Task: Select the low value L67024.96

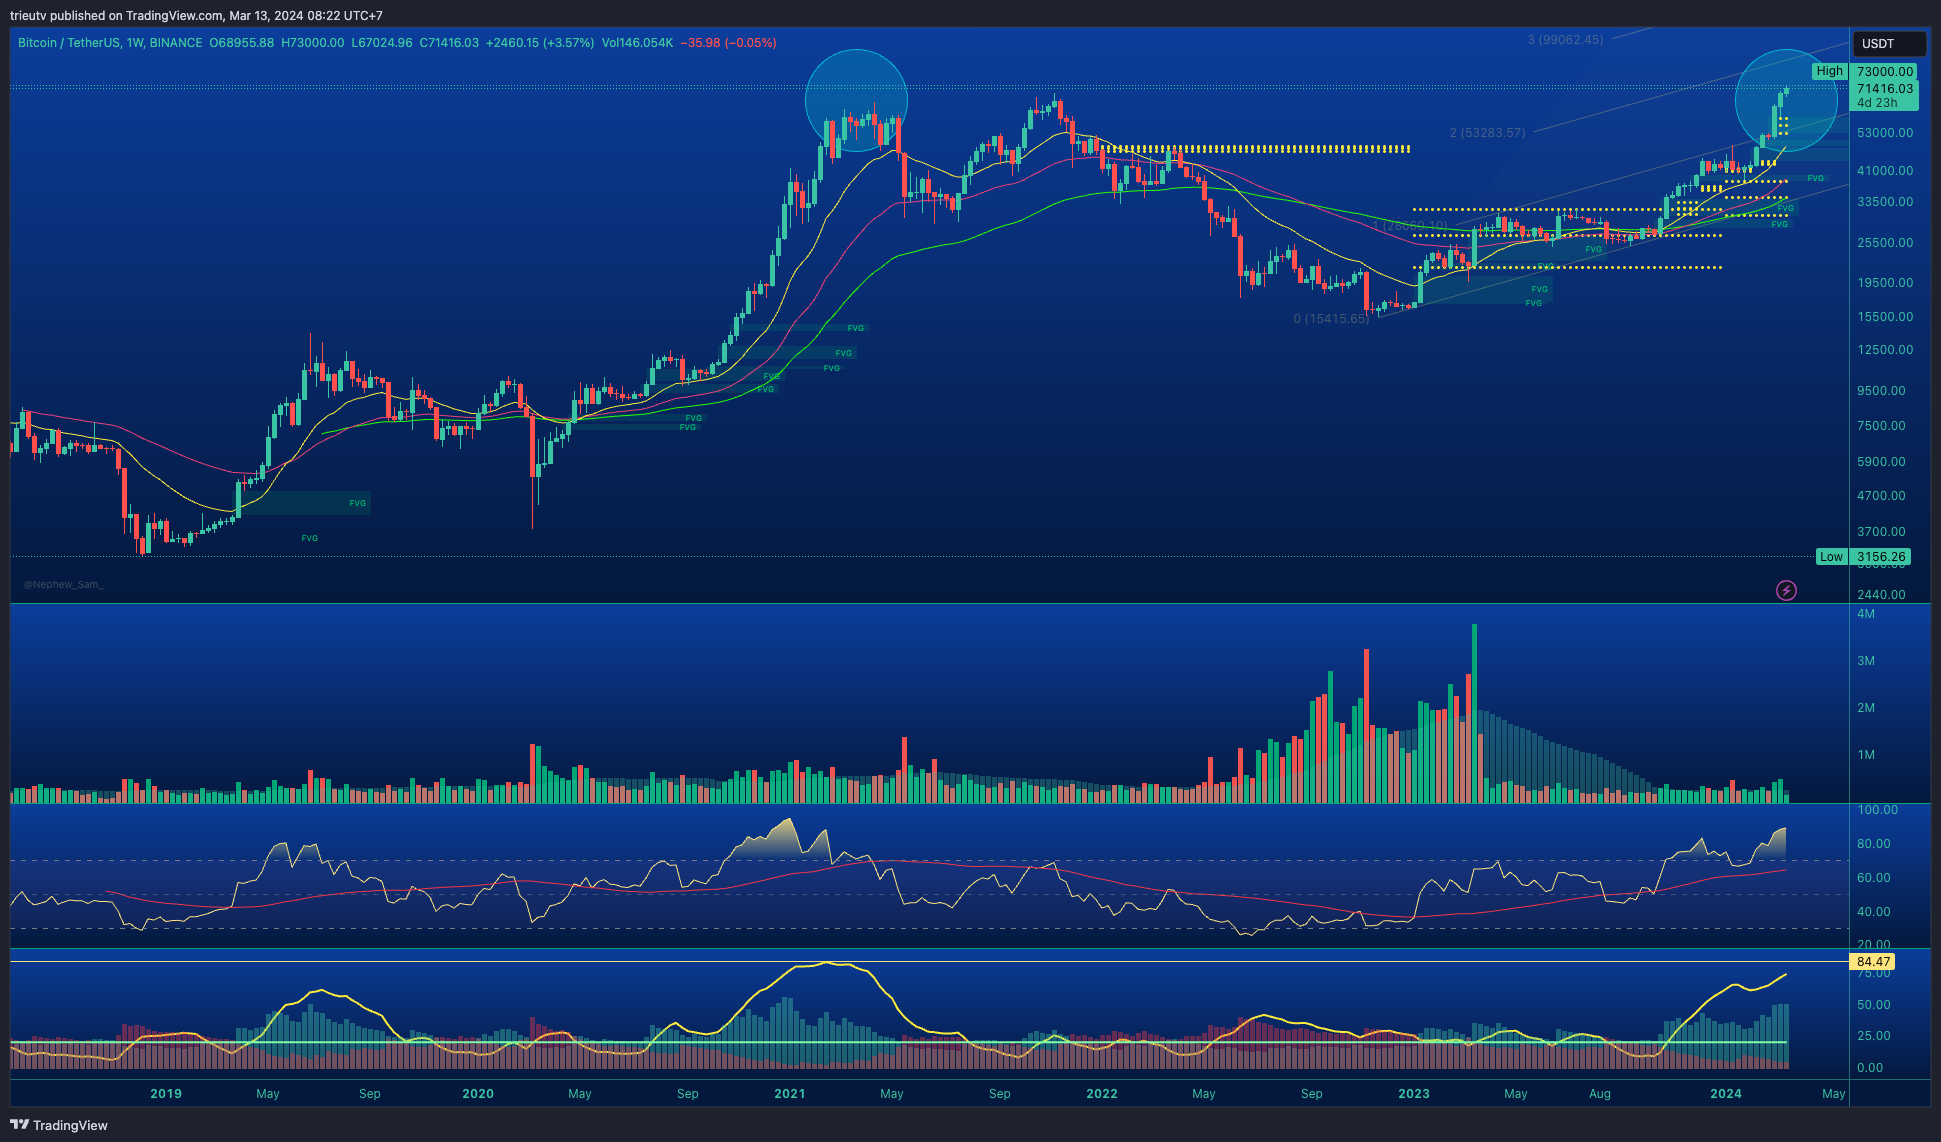Action: pyautogui.click(x=382, y=43)
